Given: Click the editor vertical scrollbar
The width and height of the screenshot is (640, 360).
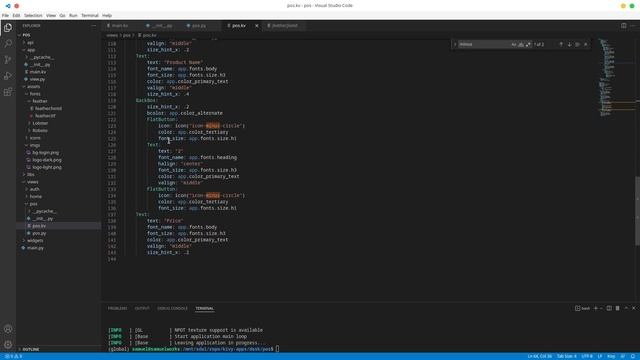Looking at the screenshot, I should pos(638,211).
